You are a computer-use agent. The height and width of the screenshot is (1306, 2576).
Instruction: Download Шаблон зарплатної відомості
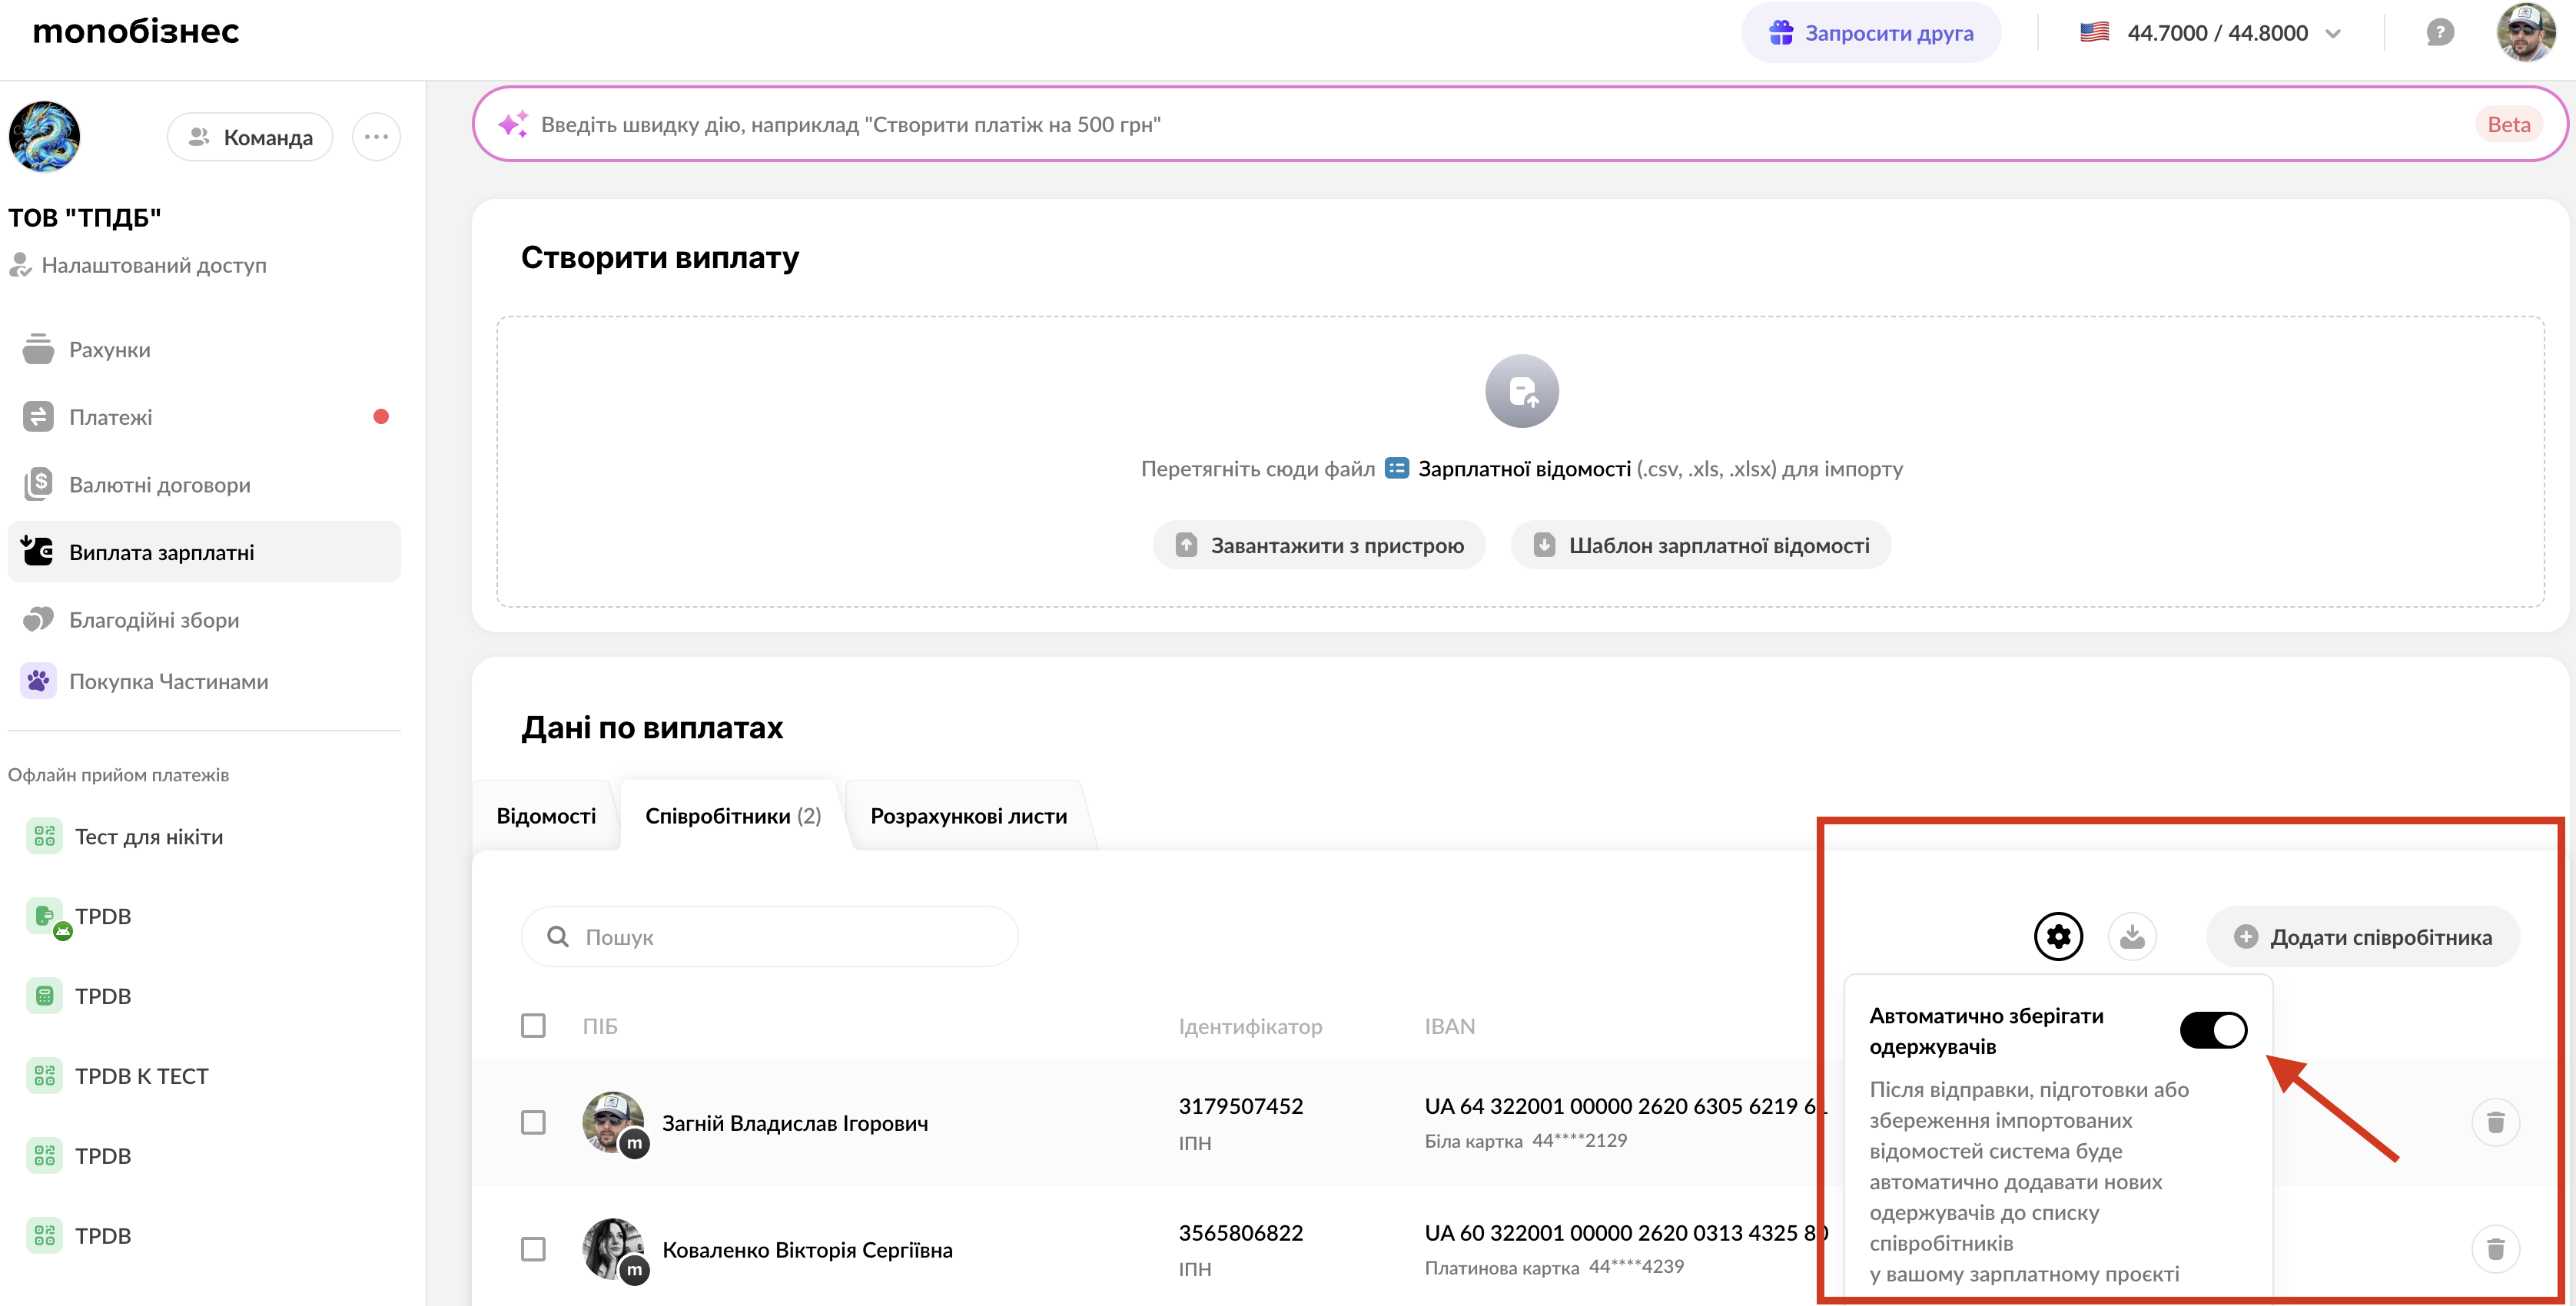[x=1700, y=545]
